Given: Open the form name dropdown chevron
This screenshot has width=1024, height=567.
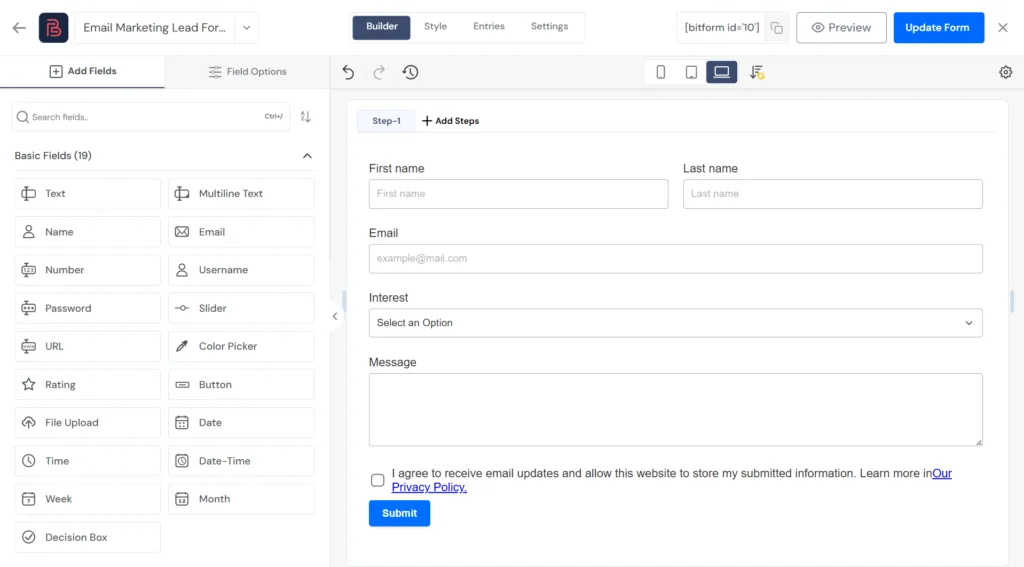Looking at the screenshot, I should click(246, 28).
